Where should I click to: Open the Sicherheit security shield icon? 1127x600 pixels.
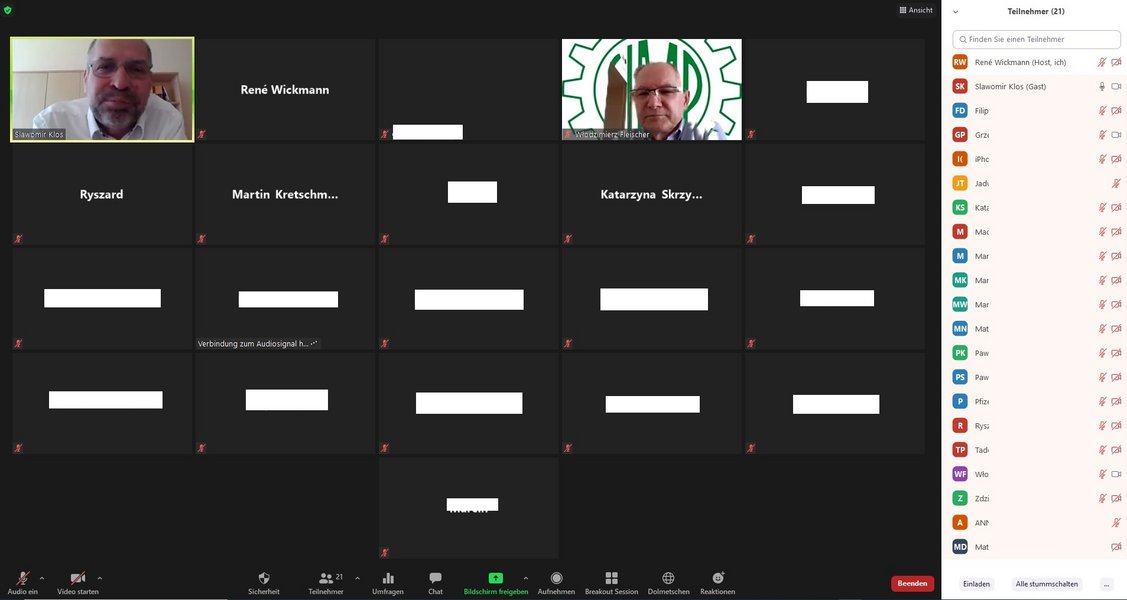[x=264, y=578]
